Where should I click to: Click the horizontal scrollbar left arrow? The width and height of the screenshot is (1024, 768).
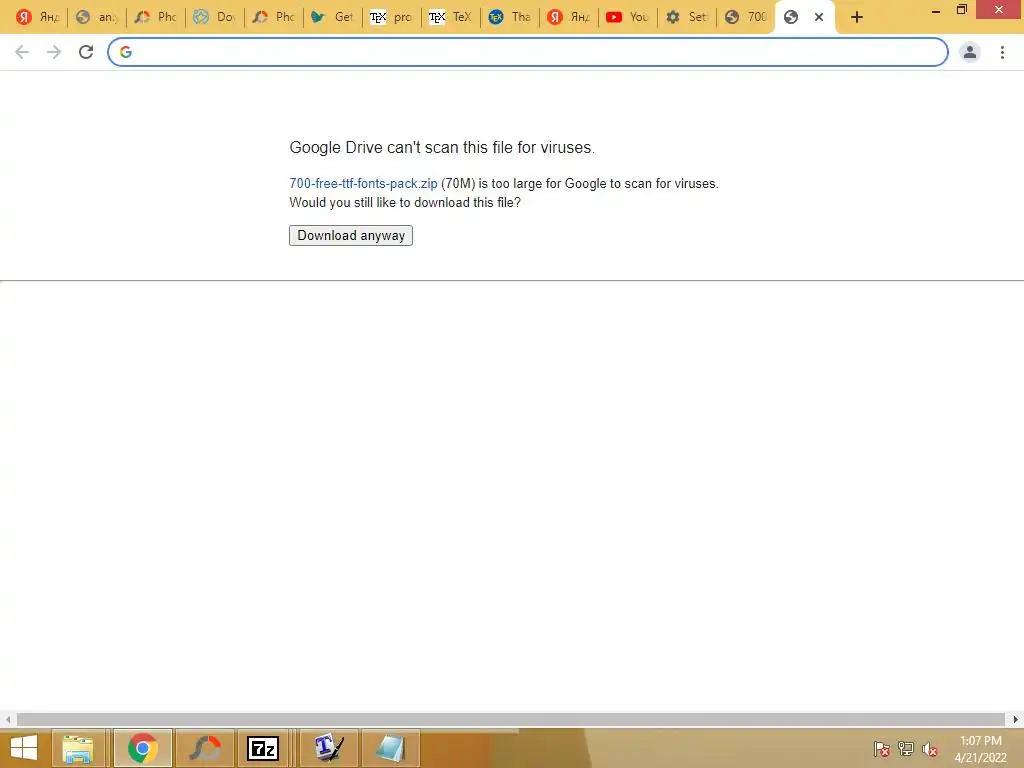[x=8, y=719]
